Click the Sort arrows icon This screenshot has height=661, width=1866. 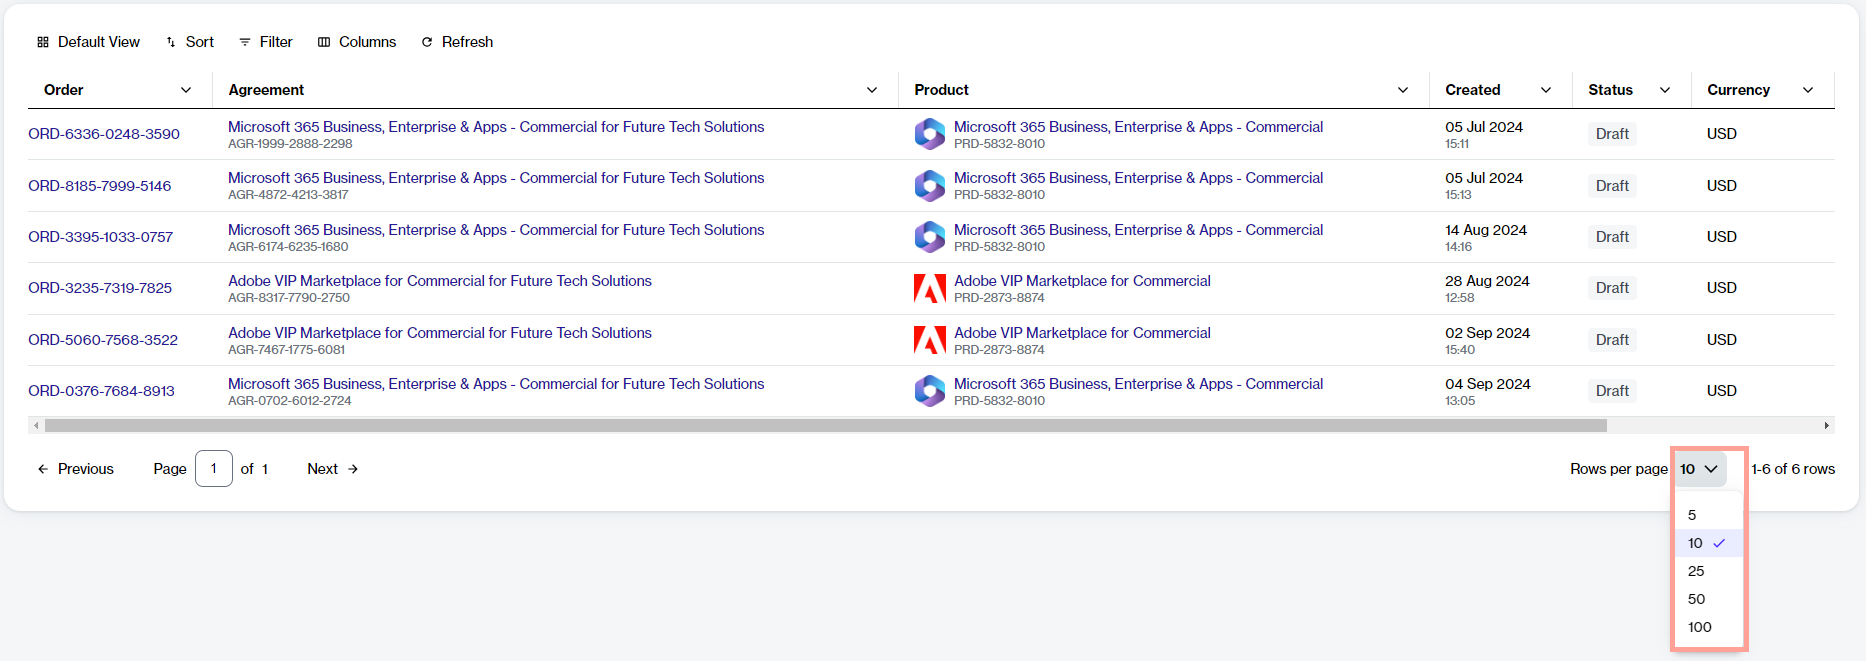[x=171, y=42]
